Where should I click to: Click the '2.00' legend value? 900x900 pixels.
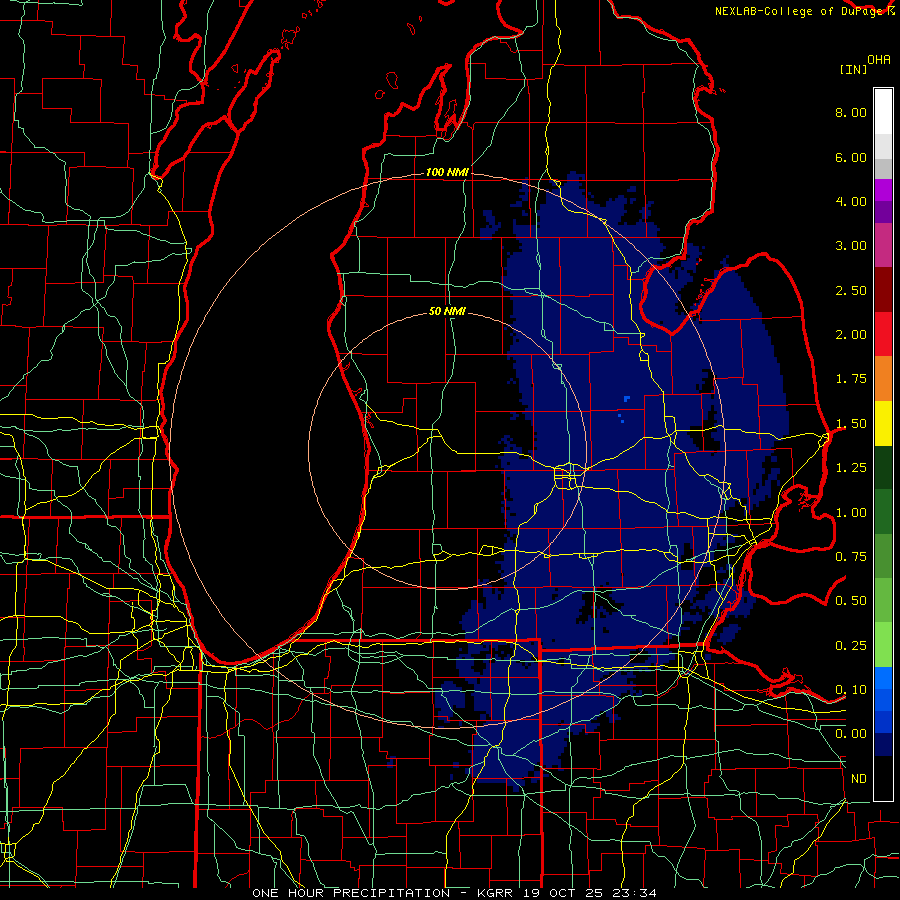[851, 335]
